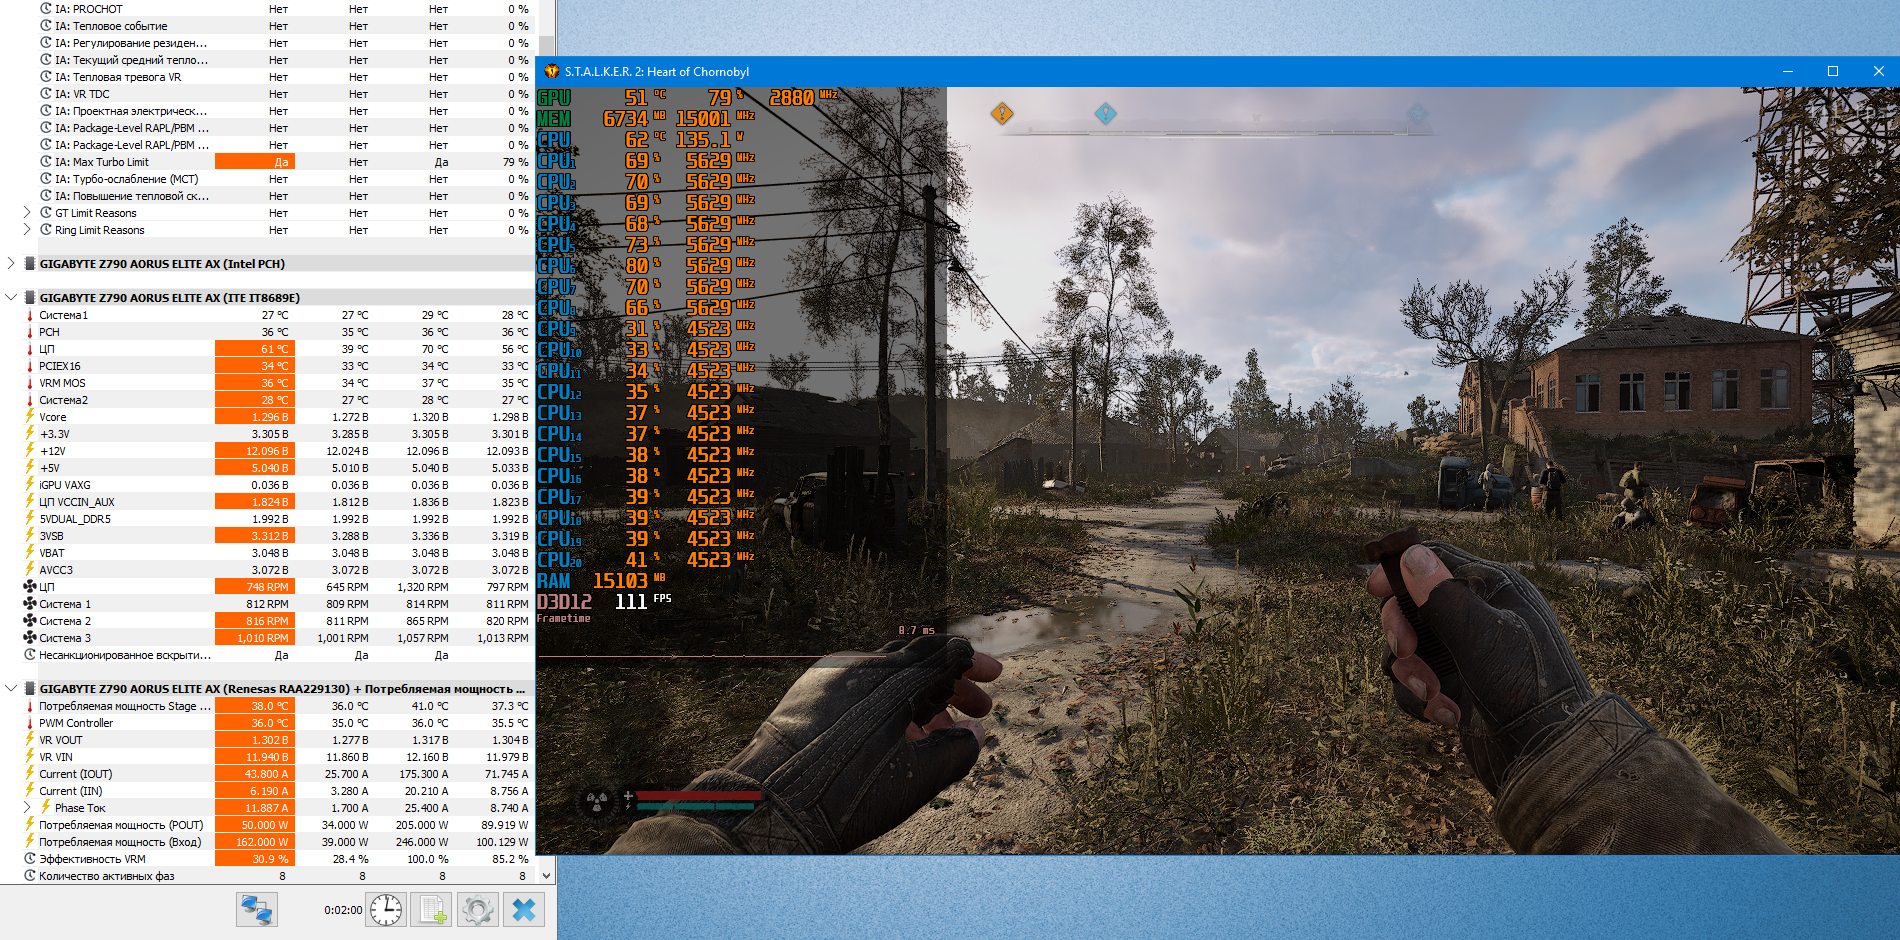Select the AVCC3 voltage label
1900x940 pixels.
tap(56, 570)
